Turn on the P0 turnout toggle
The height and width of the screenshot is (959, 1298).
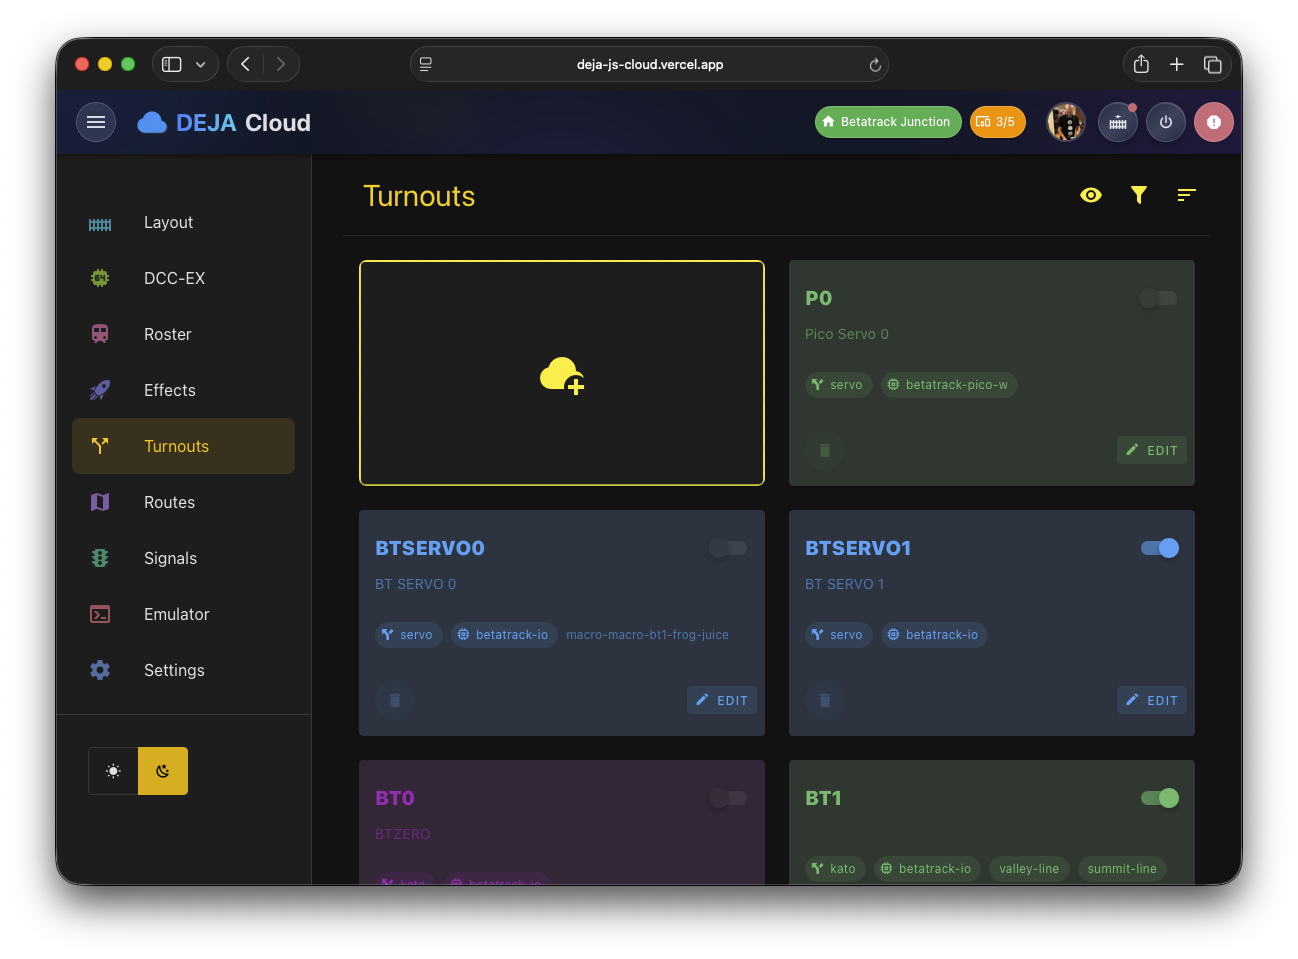pos(1157,298)
